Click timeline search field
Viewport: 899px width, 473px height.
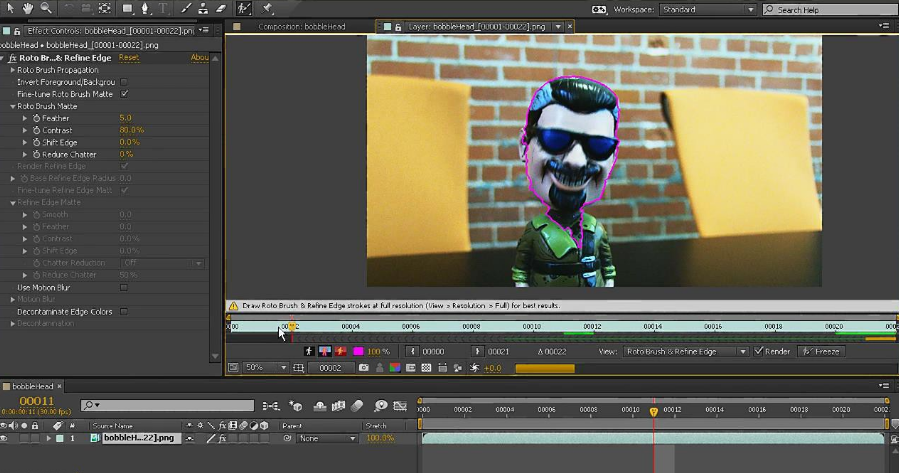[x=167, y=405]
